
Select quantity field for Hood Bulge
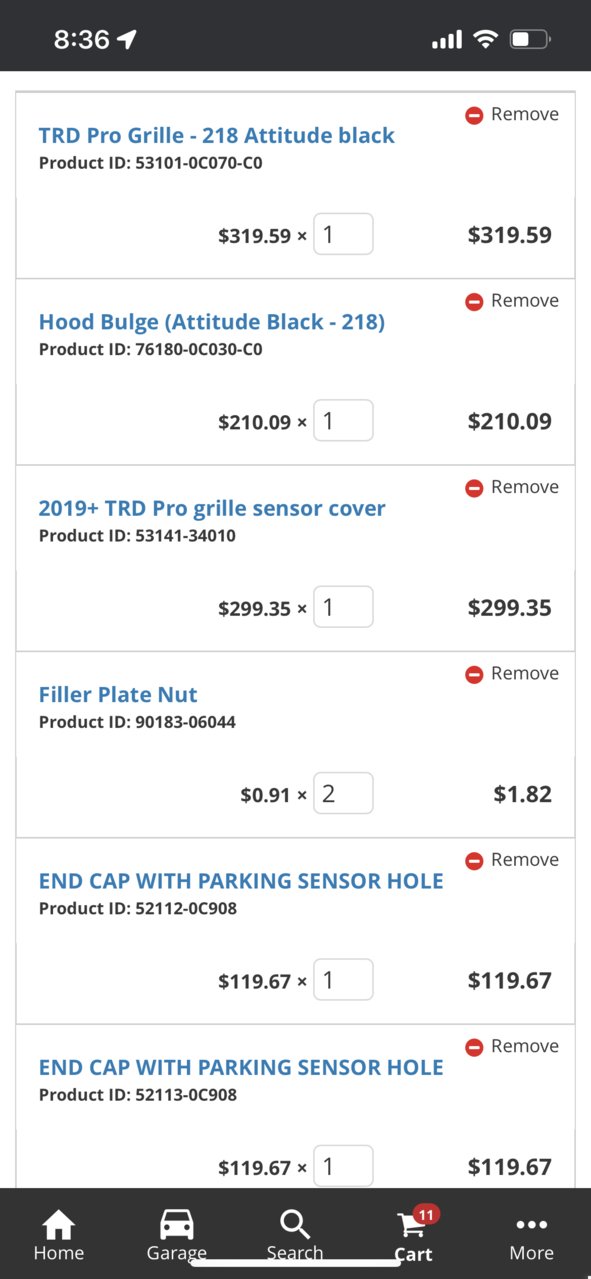(x=343, y=420)
